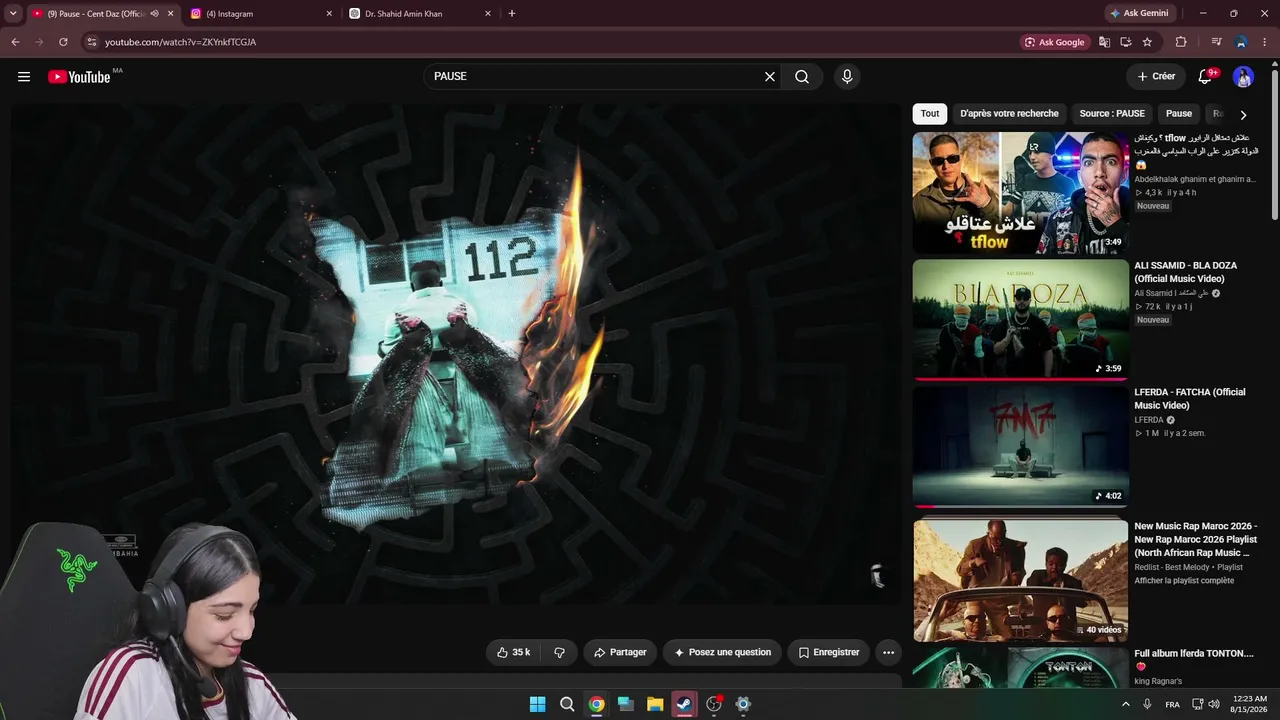Select the Source : PAUSE chip
Viewport: 1280px width, 720px height.
[1112, 114]
